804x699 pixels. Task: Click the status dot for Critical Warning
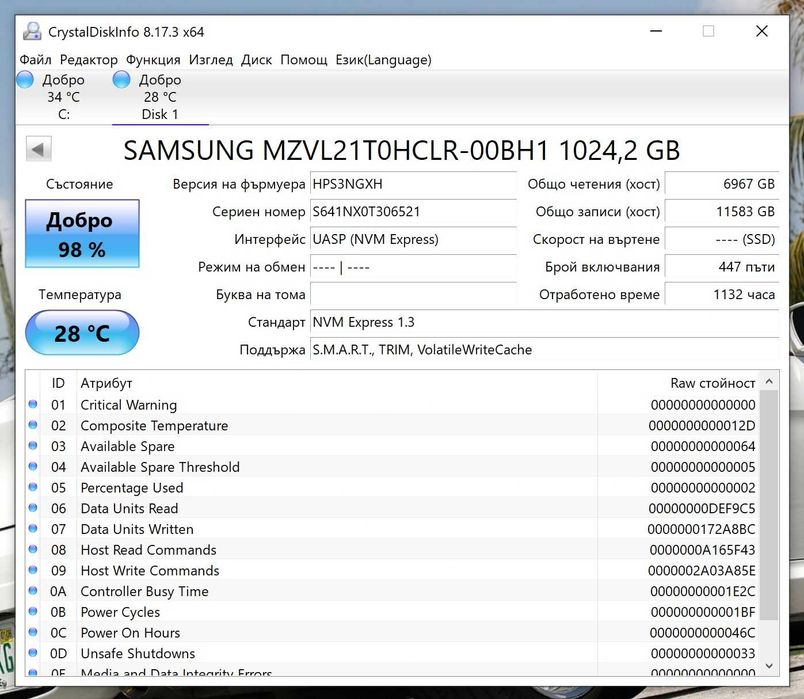tap(33, 404)
